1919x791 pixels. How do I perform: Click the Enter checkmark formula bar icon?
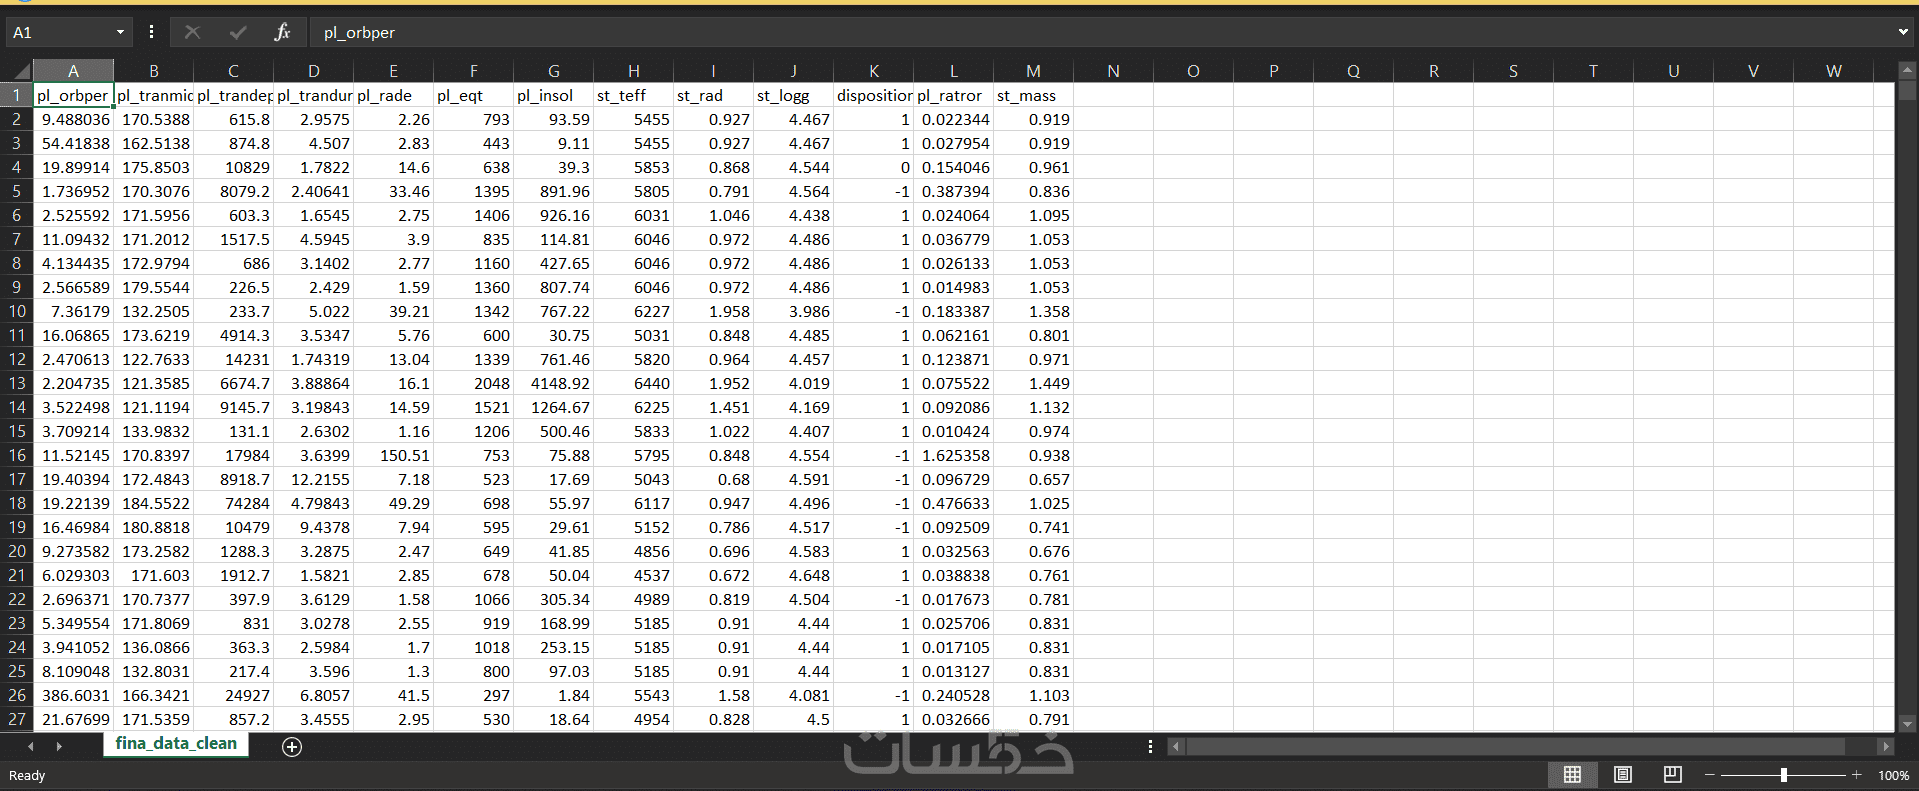click(238, 32)
